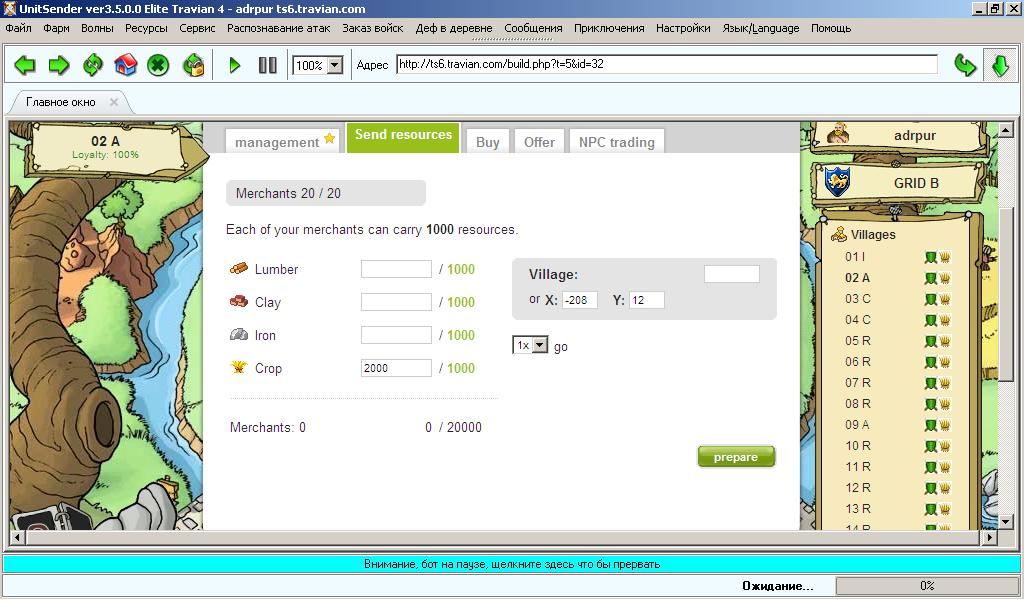The height and width of the screenshot is (600, 1024).
Task: Click the 1000 link next to Crop
Action: [x=461, y=368]
